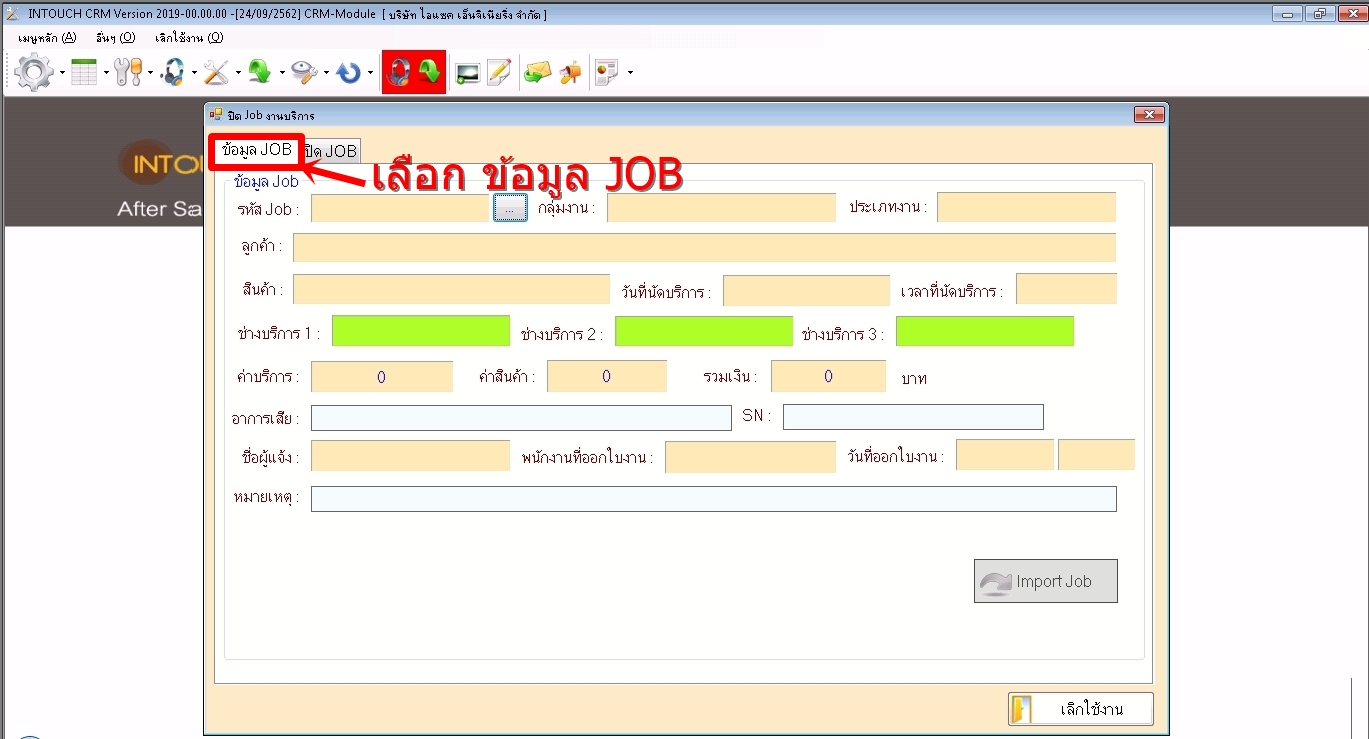
Task: Click the ... browse button beside รหัส Job
Action: click(x=510, y=208)
